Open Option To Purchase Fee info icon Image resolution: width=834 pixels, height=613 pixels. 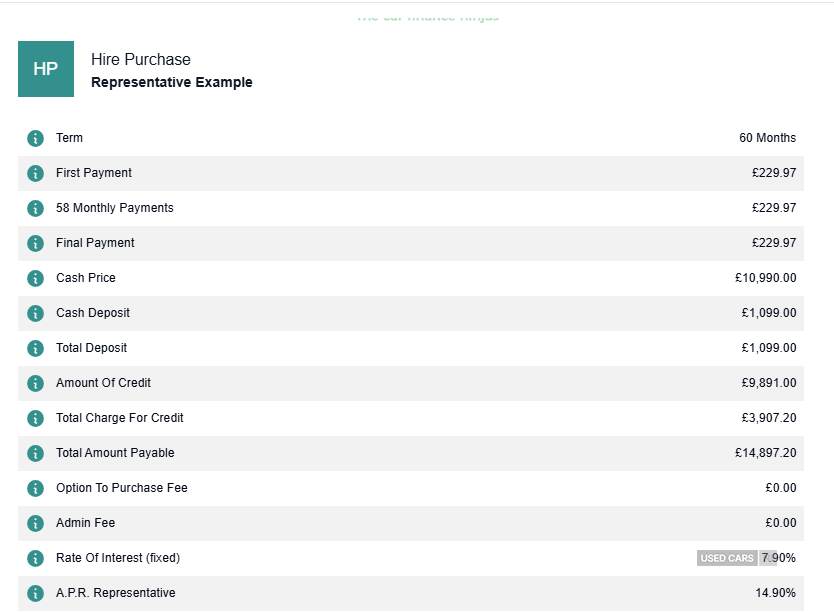(35, 488)
